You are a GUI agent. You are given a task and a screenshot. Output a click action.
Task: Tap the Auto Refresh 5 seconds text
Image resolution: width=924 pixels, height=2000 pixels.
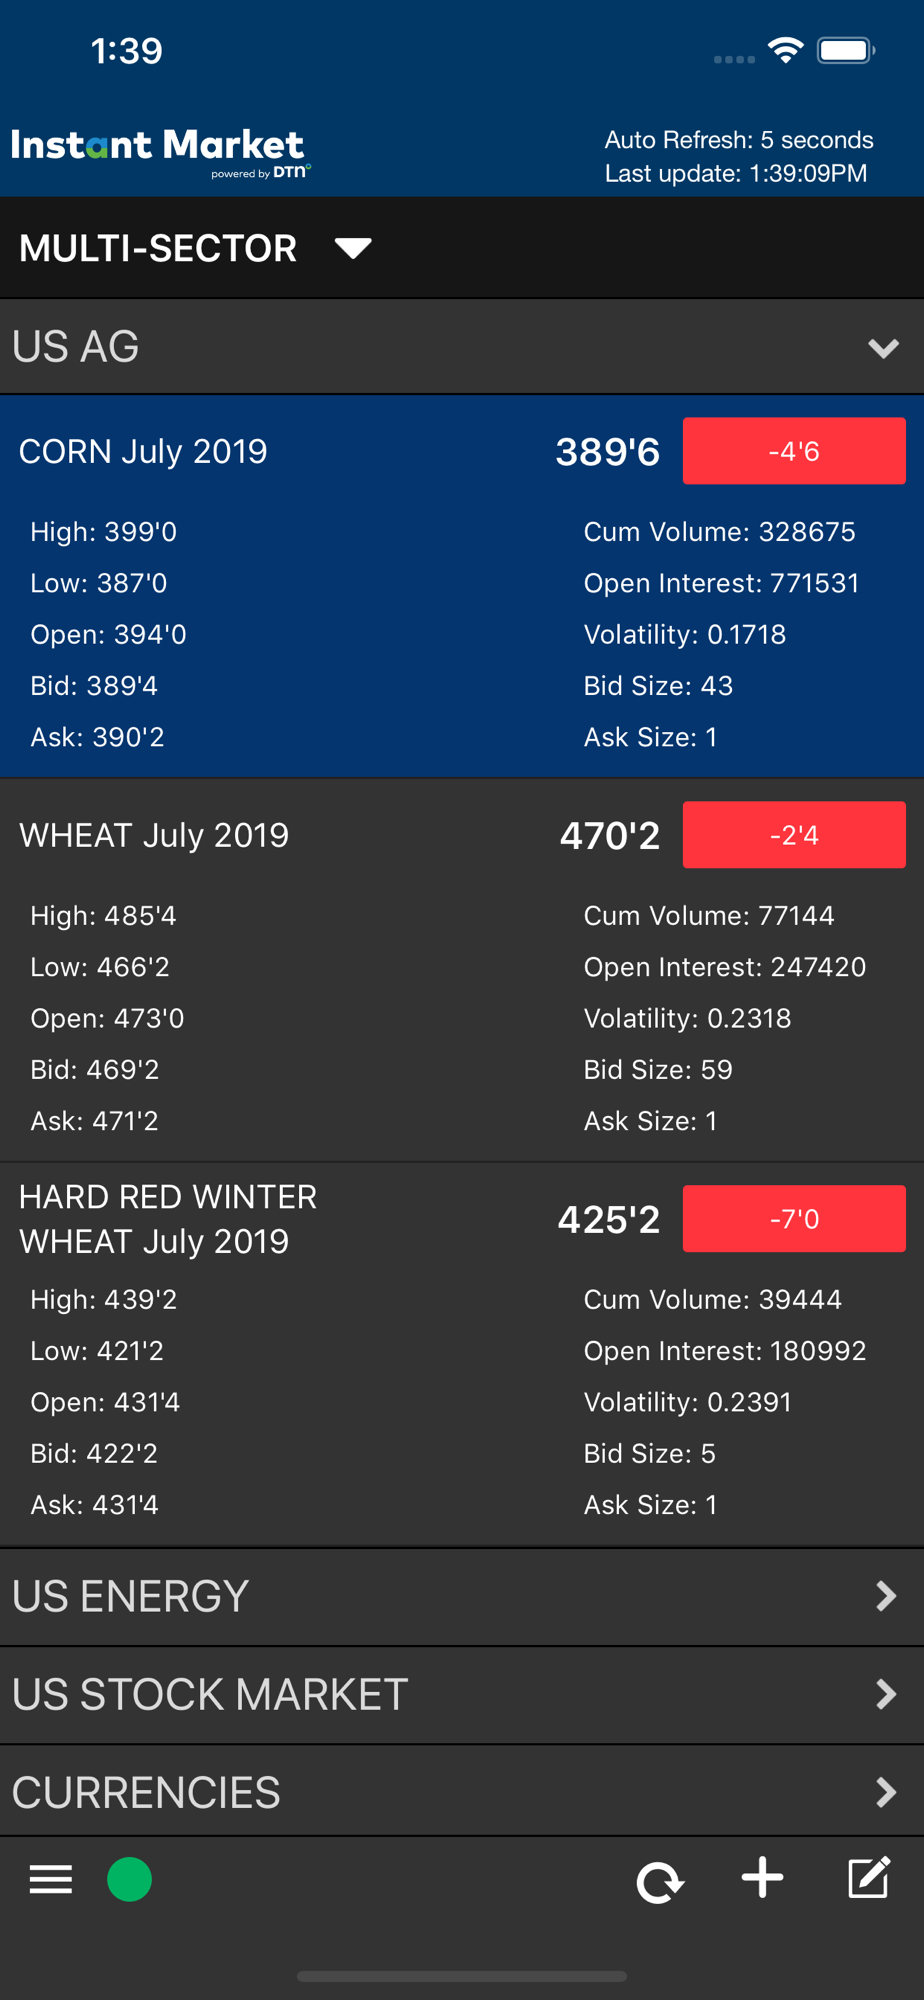[739, 139]
